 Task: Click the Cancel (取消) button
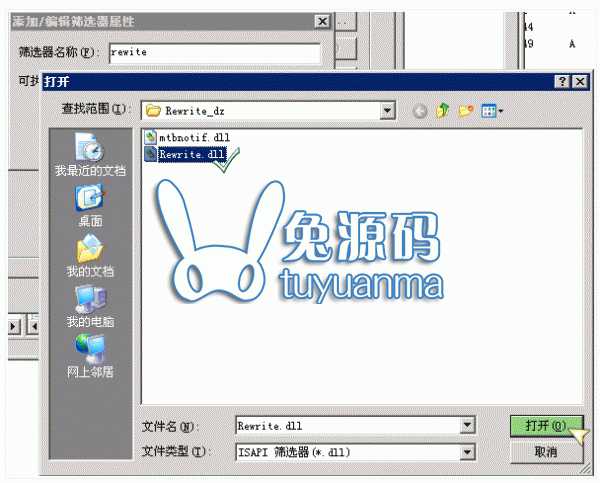(x=546, y=452)
